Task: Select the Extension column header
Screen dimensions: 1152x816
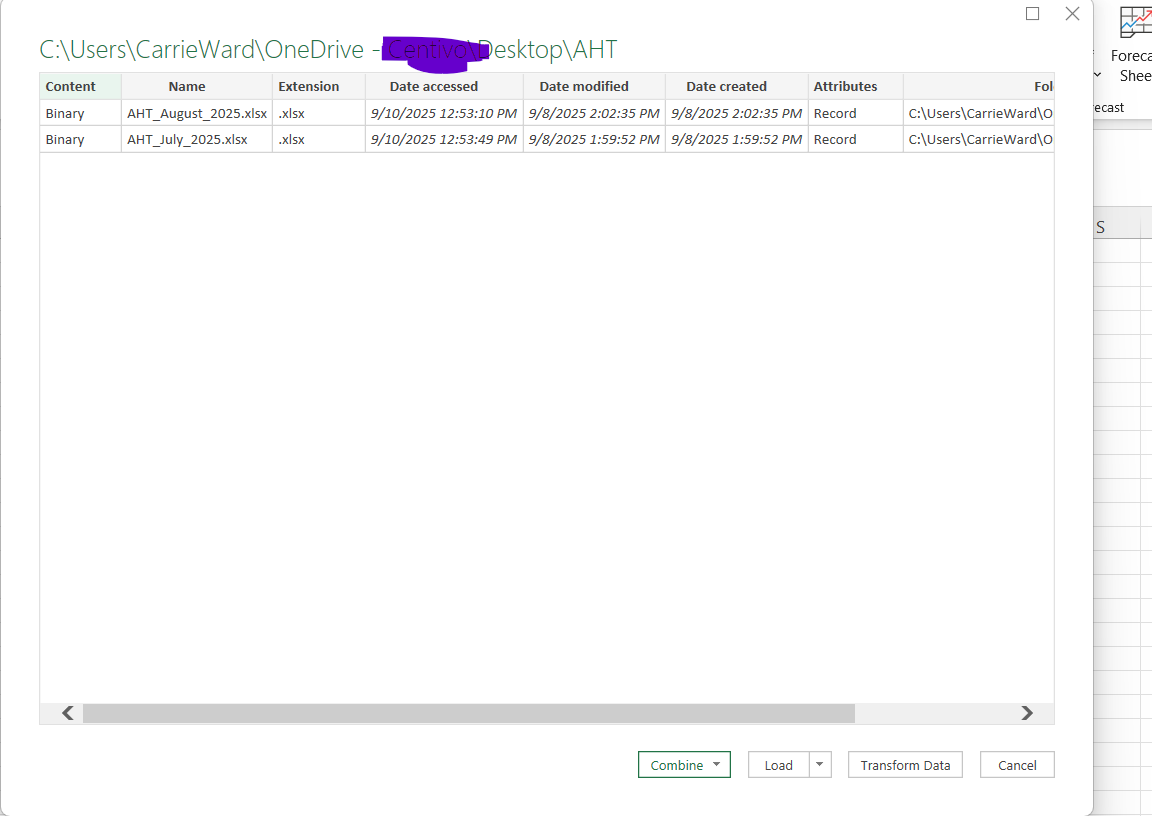Action: [x=319, y=87]
